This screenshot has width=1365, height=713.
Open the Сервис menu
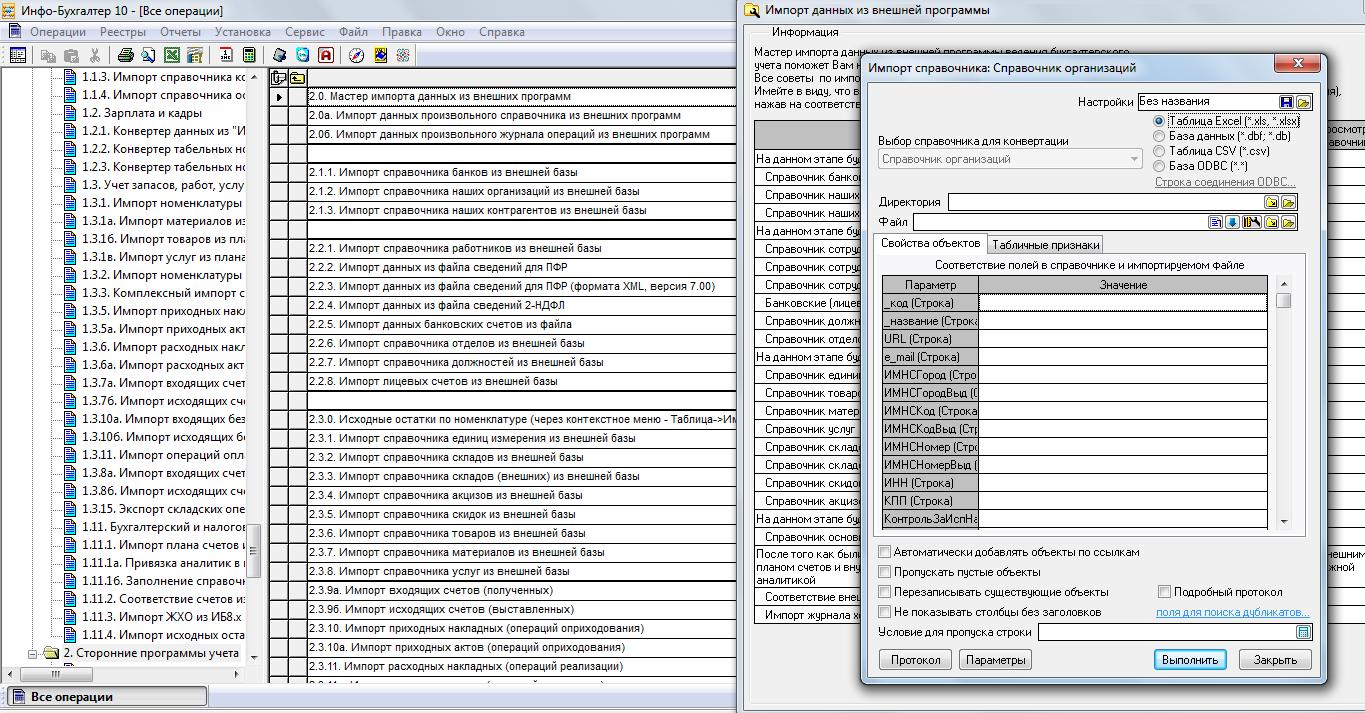[304, 32]
